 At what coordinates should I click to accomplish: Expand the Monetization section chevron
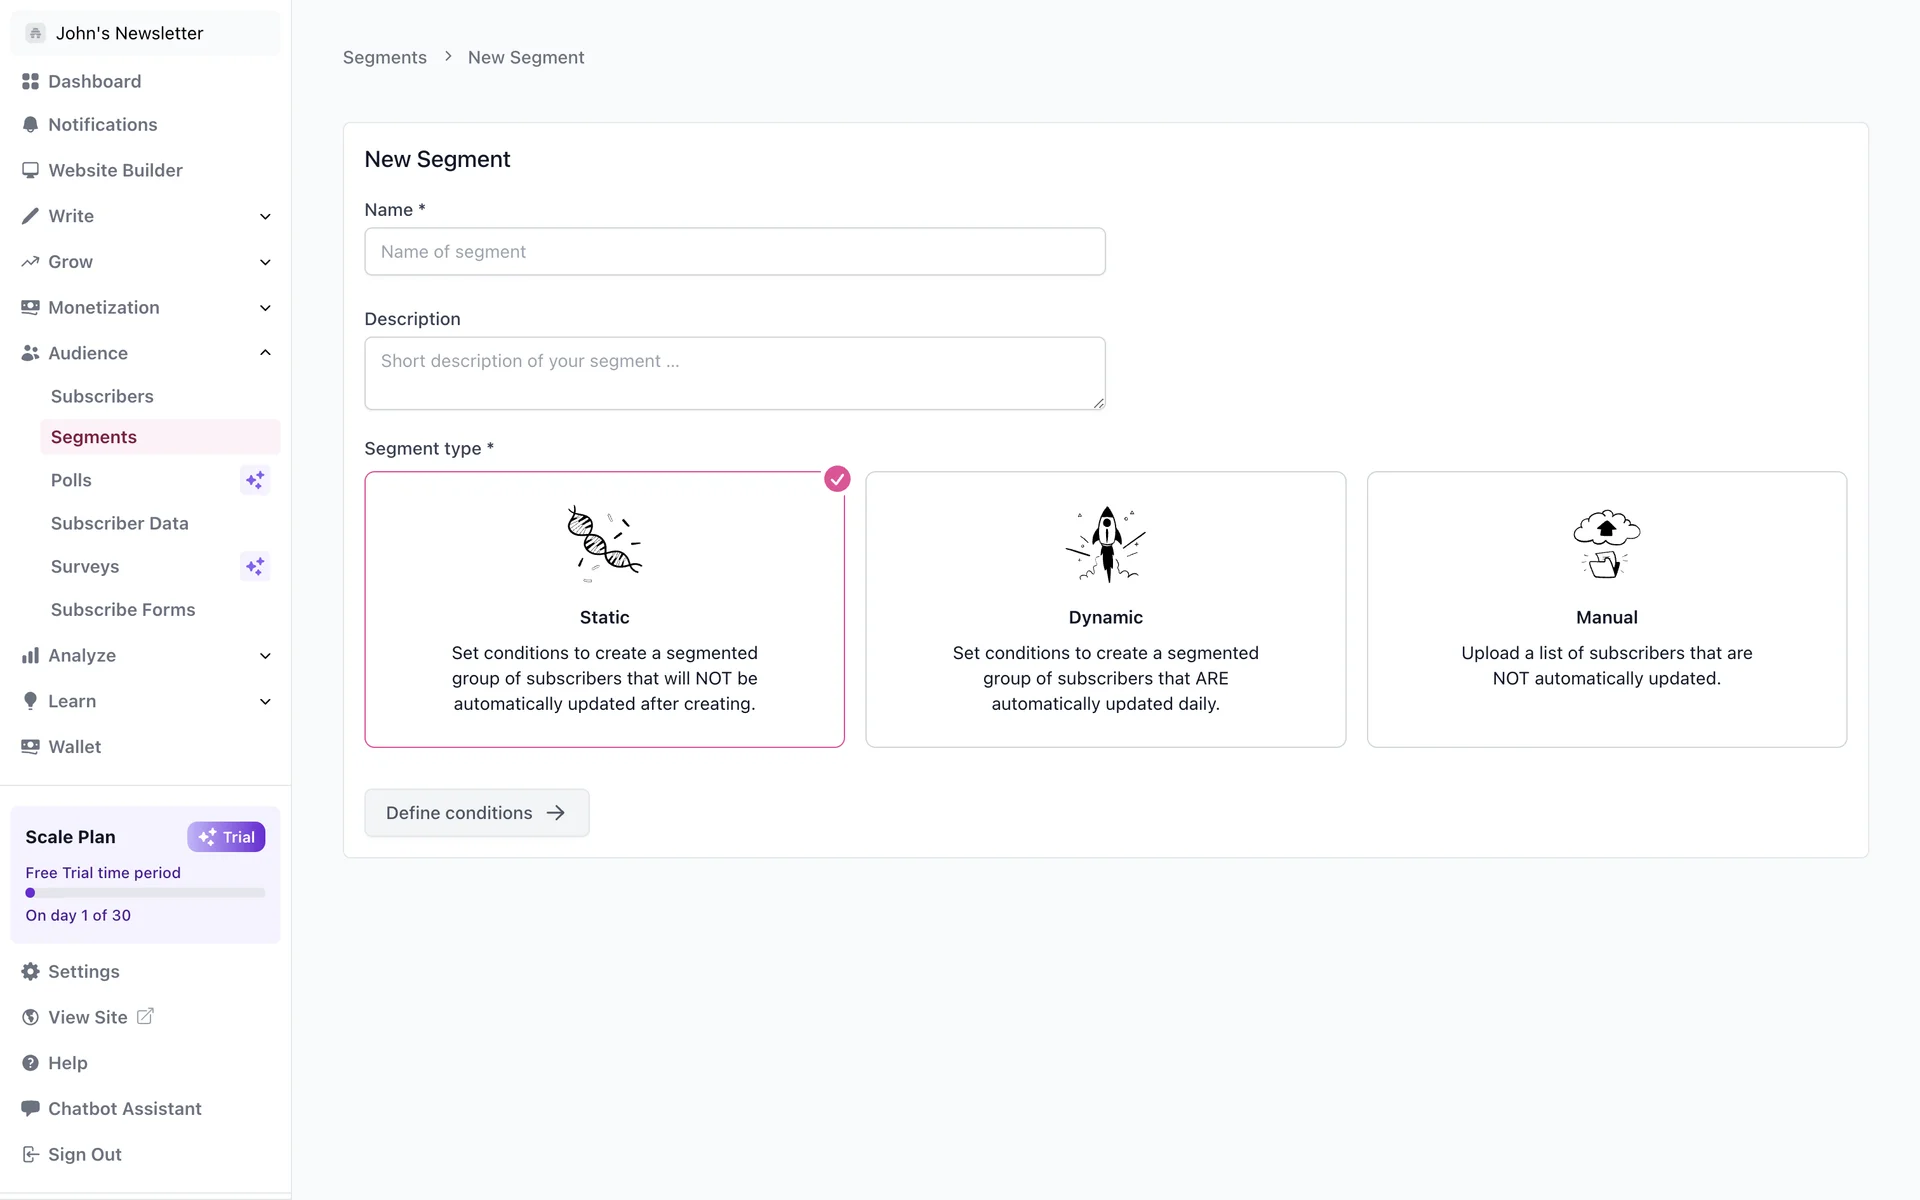[x=265, y=308]
